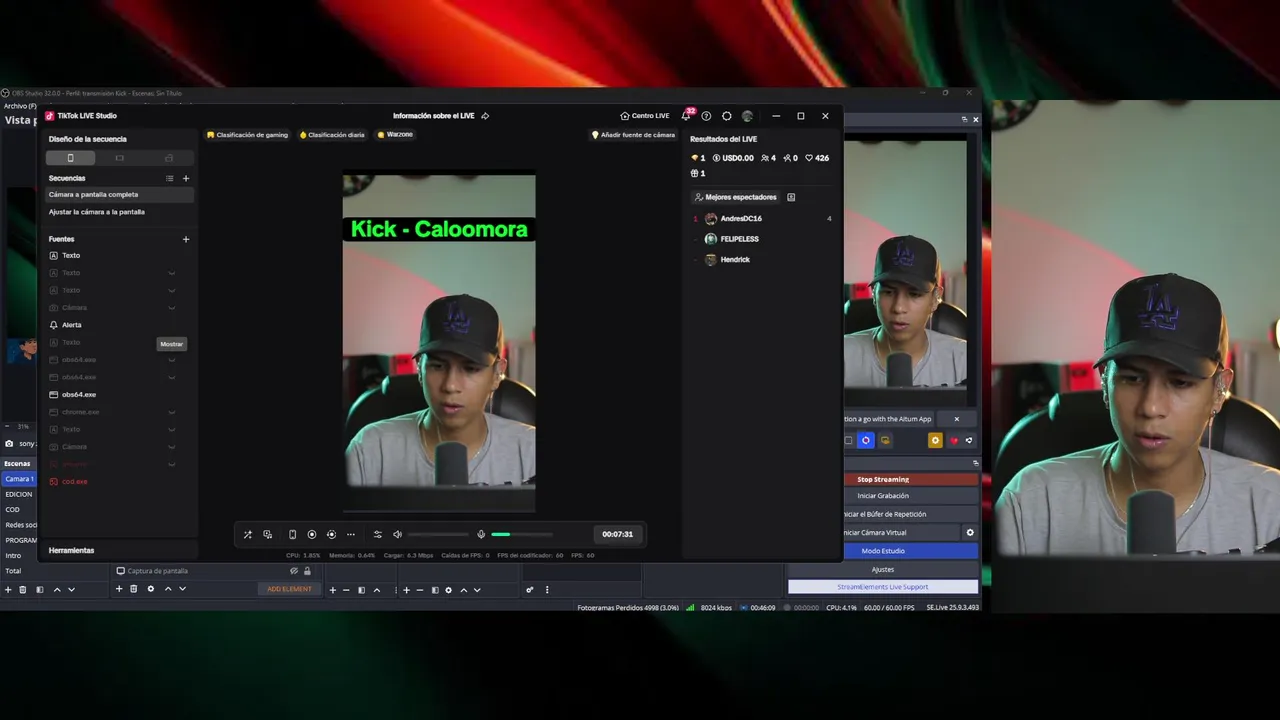Screen dimensions: 1280x720
Task: Click the target capture icon in control bar
Action: pyautogui.click(x=331, y=534)
